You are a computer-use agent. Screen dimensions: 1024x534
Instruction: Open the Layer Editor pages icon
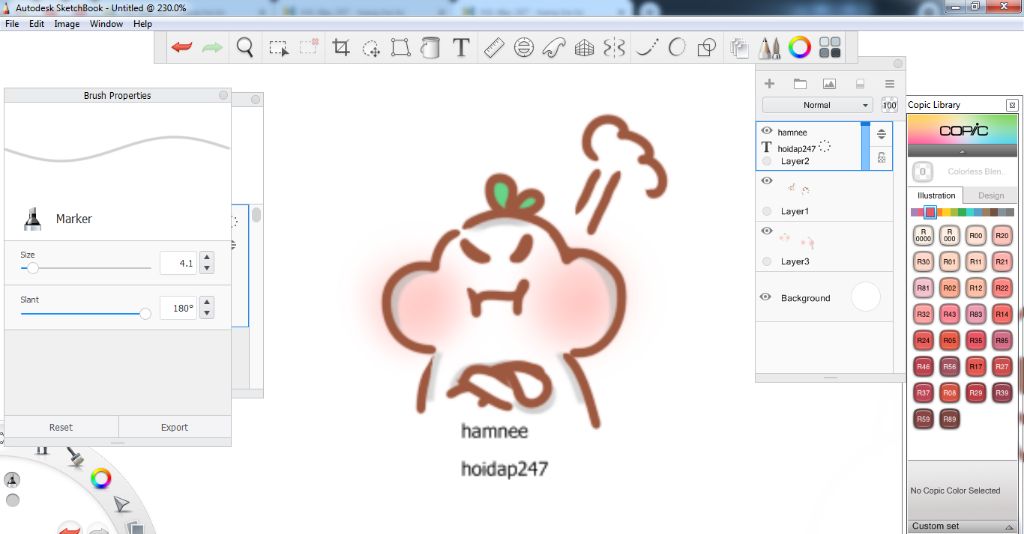pyautogui.click(x=739, y=48)
